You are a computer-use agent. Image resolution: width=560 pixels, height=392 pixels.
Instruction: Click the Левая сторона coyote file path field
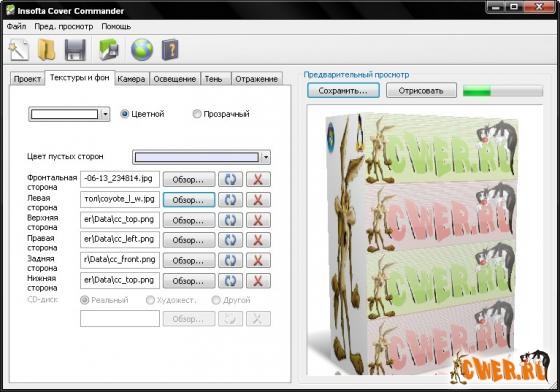click(x=120, y=200)
